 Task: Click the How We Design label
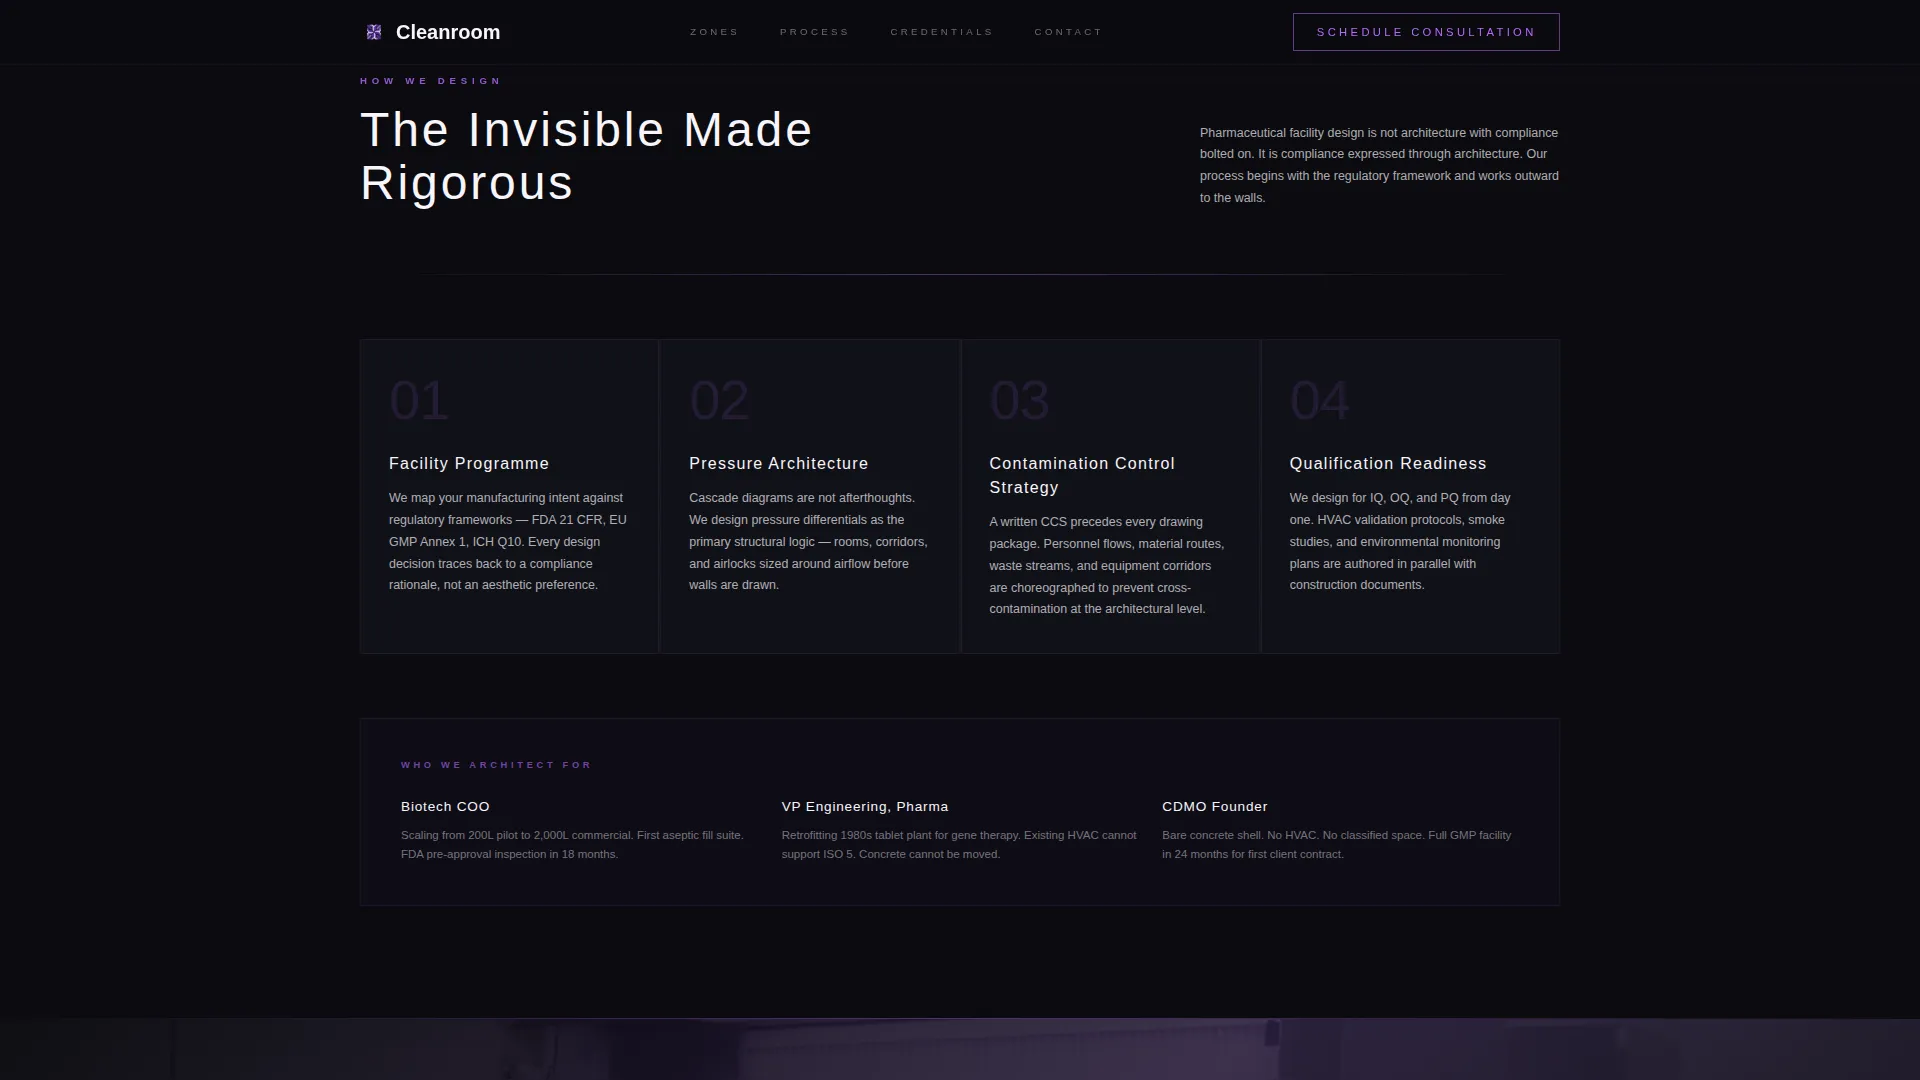pyautogui.click(x=431, y=81)
